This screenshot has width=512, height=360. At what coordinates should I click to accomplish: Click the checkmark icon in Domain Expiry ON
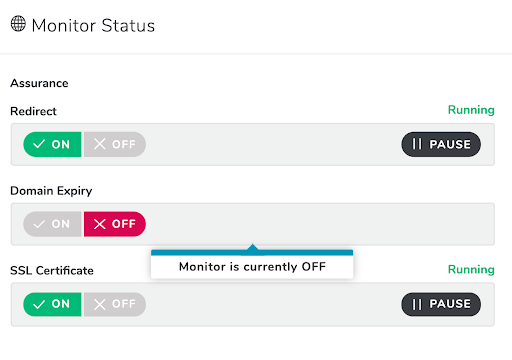[x=39, y=224]
